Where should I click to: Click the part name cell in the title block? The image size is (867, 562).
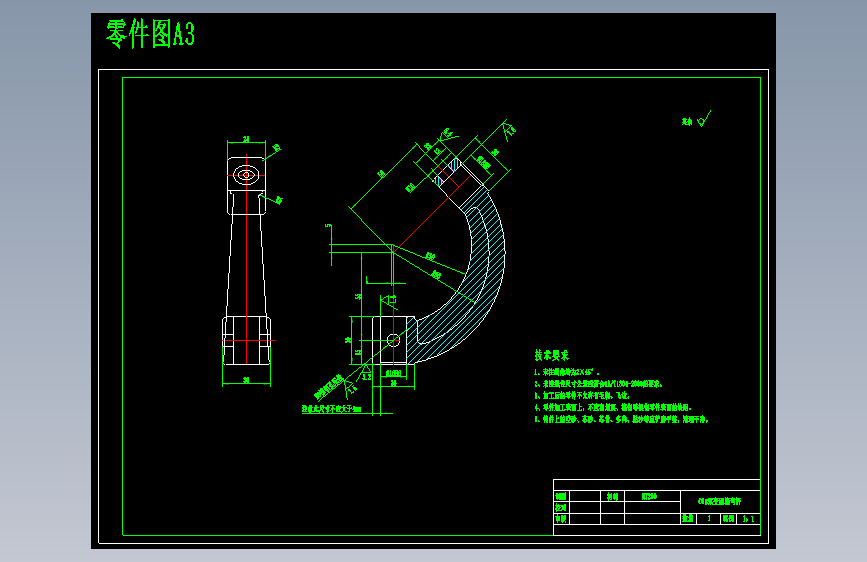[x=720, y=502]
